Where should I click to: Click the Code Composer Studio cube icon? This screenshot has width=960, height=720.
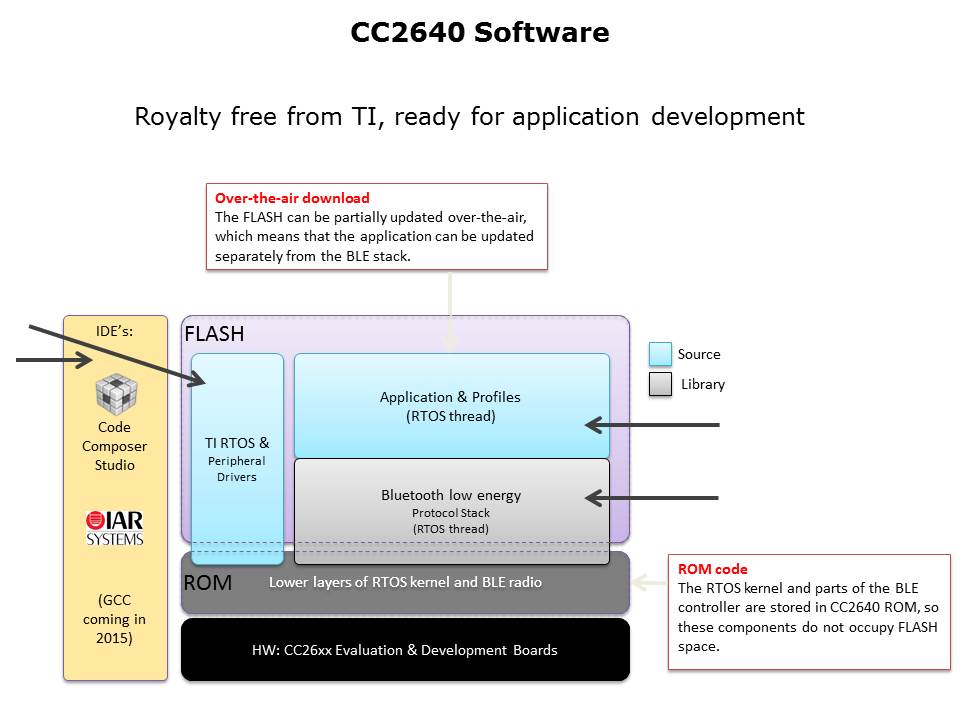(115, 393)
